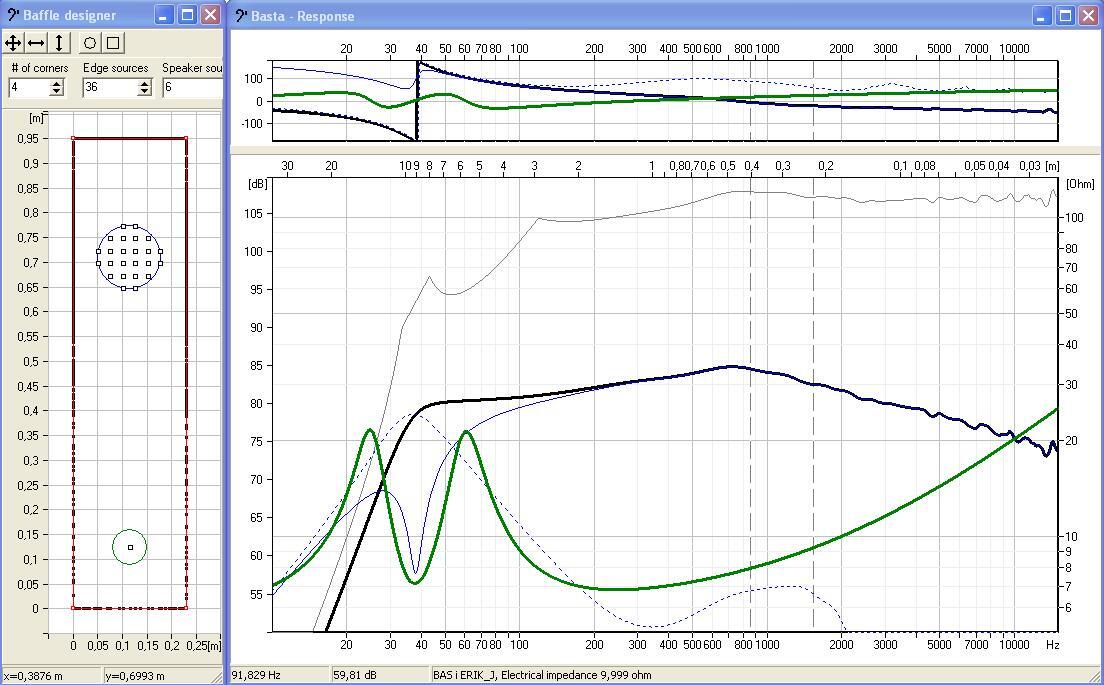Increase the Edge sources value

144,83
